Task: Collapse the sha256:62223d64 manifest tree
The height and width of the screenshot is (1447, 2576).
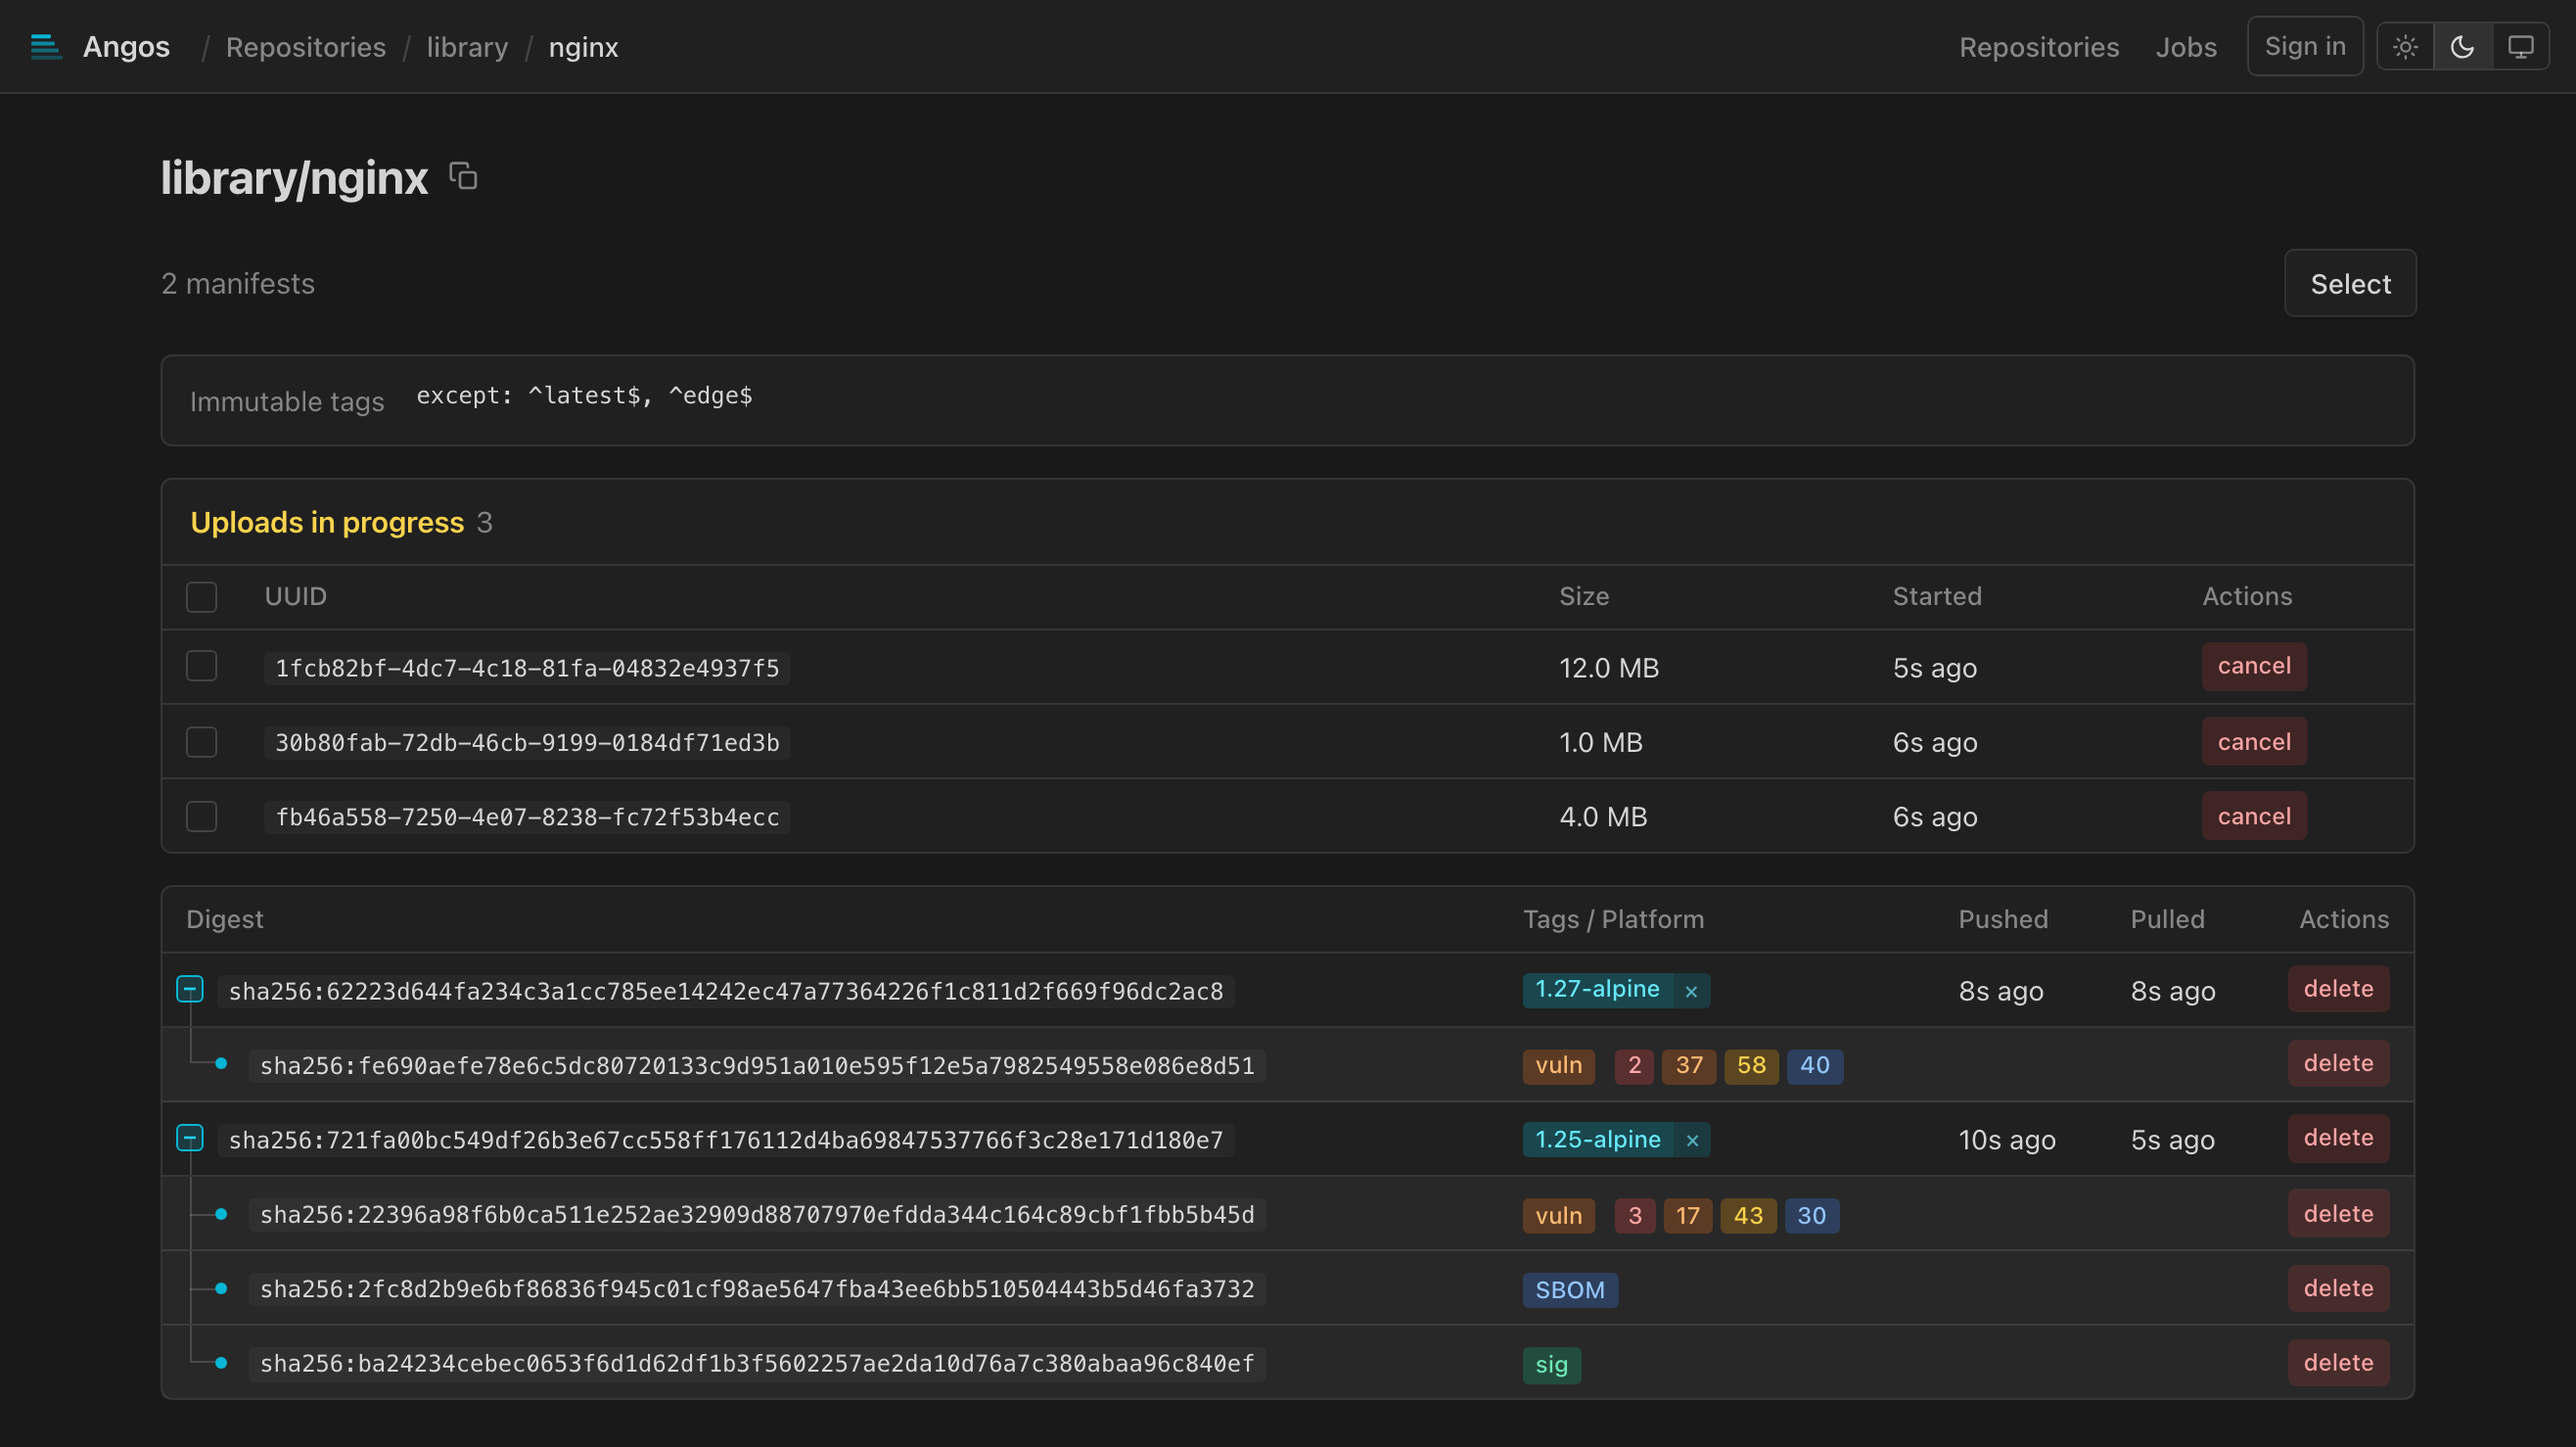Action: tap(190, 990)
